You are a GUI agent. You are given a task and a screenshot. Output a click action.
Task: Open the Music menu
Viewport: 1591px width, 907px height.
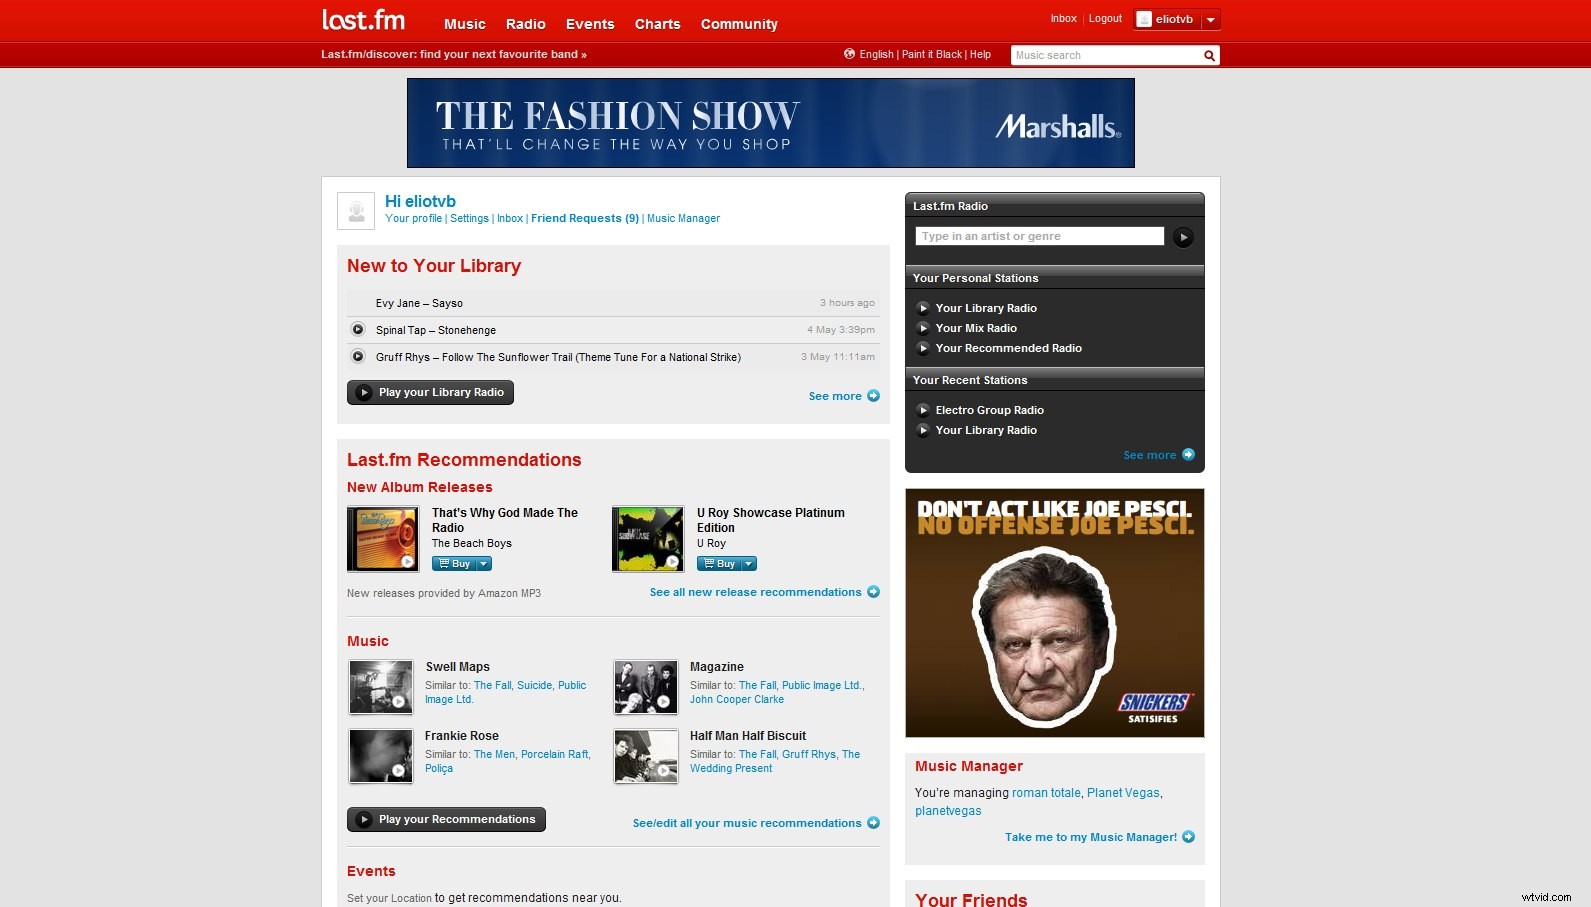pyautogui.click(x=465, y=24)
